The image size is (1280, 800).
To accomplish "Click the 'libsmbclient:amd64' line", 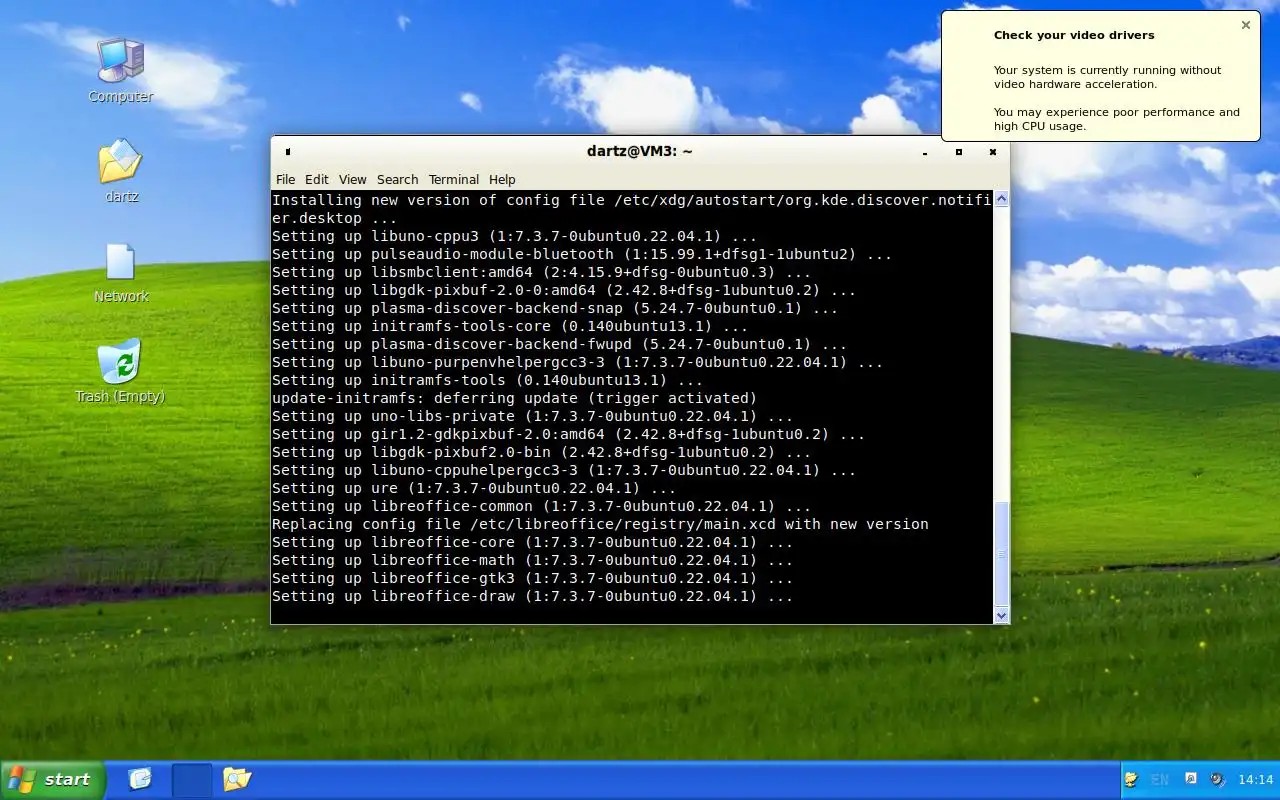I will point(542,272).
